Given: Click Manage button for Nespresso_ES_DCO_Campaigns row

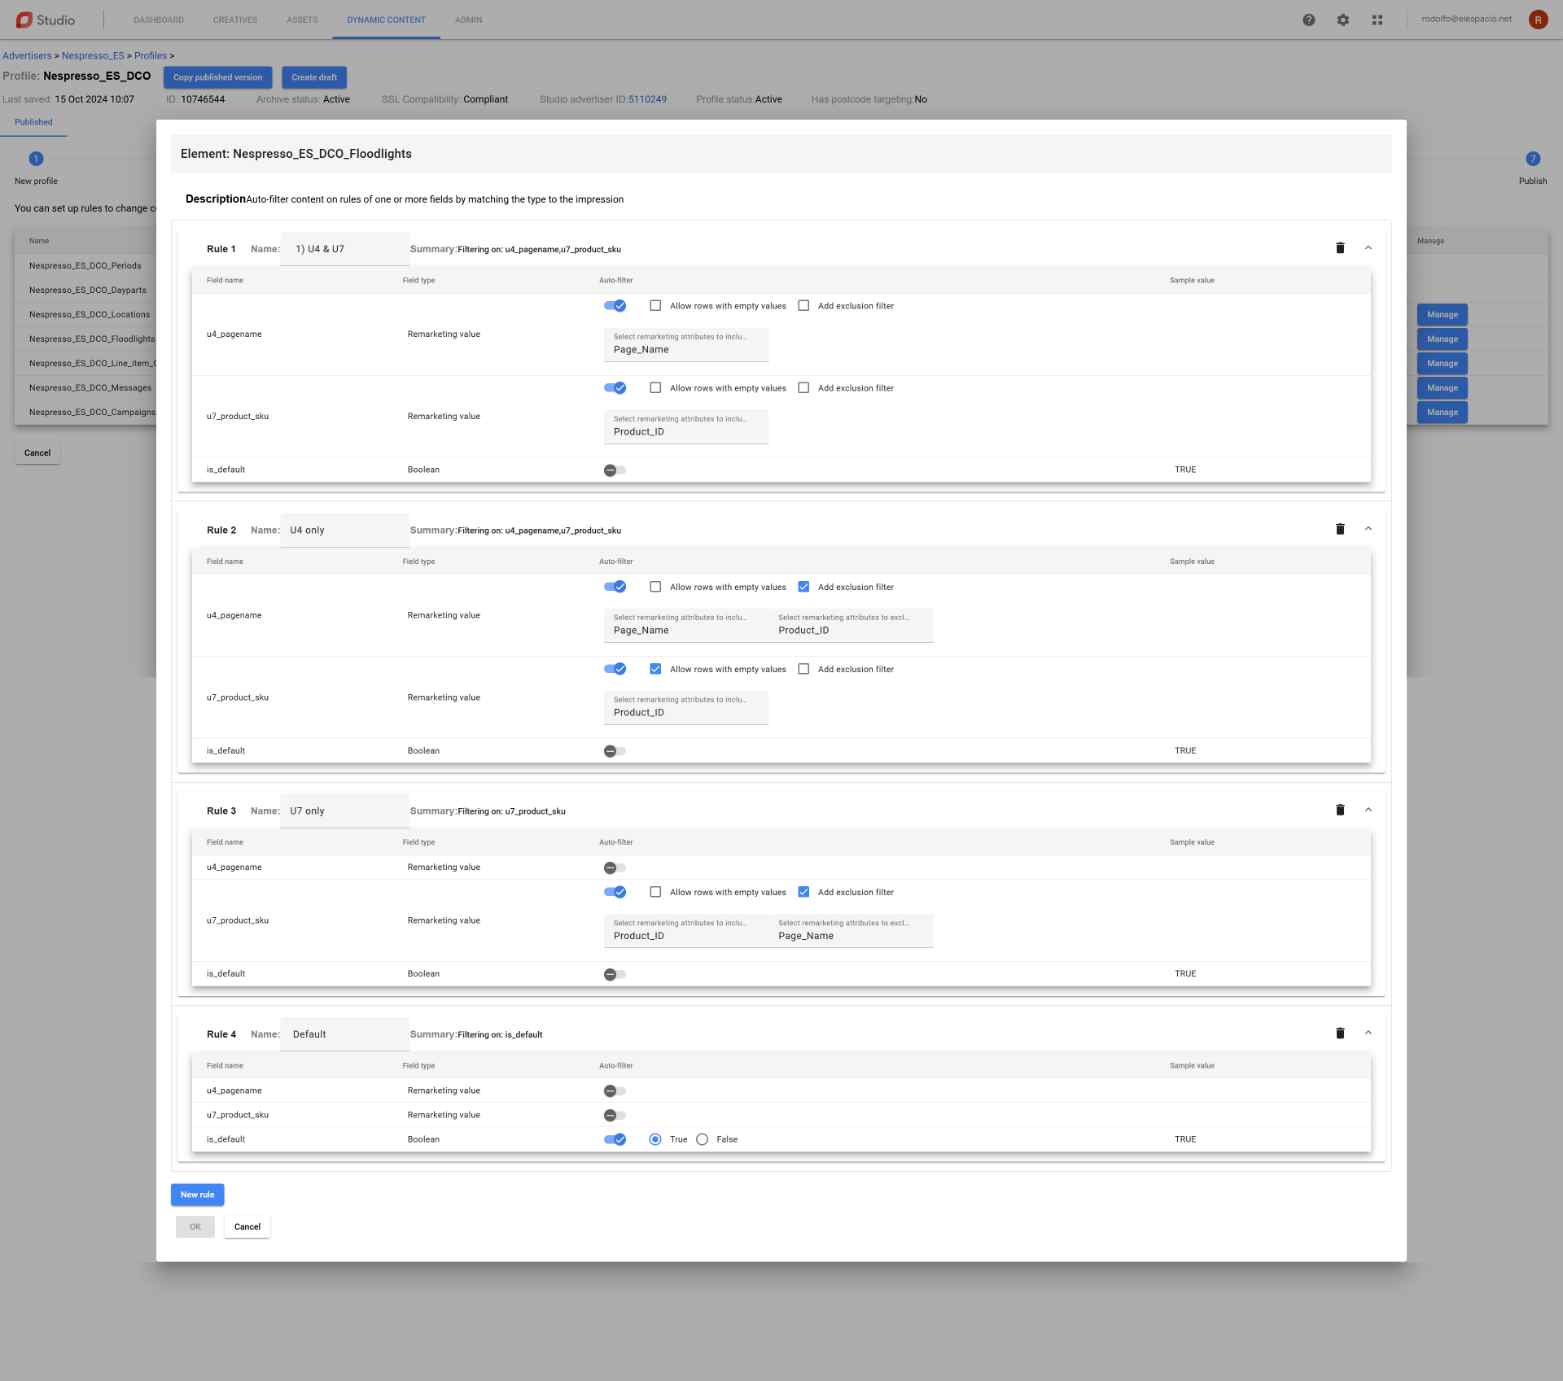Looking at the screenshot, I should 1442,412.
